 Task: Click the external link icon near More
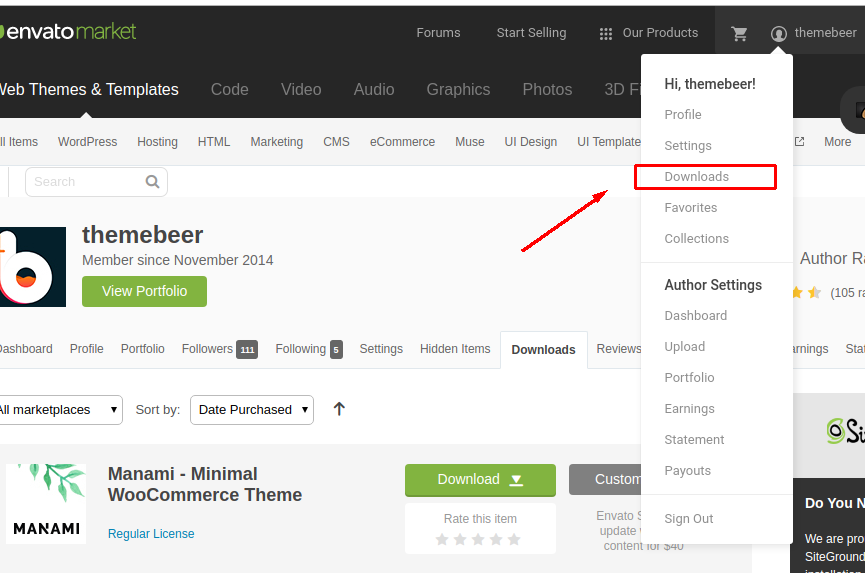pyautogui.click(x=799, y=142)
